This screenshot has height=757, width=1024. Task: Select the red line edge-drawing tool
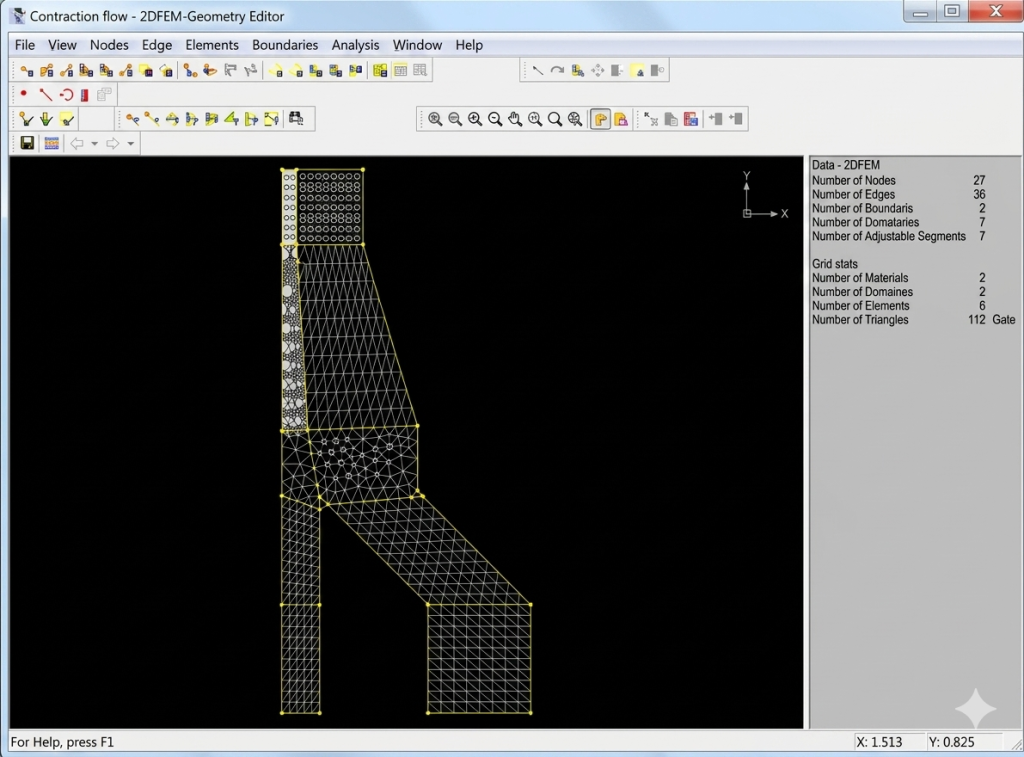tap(45, 95)
